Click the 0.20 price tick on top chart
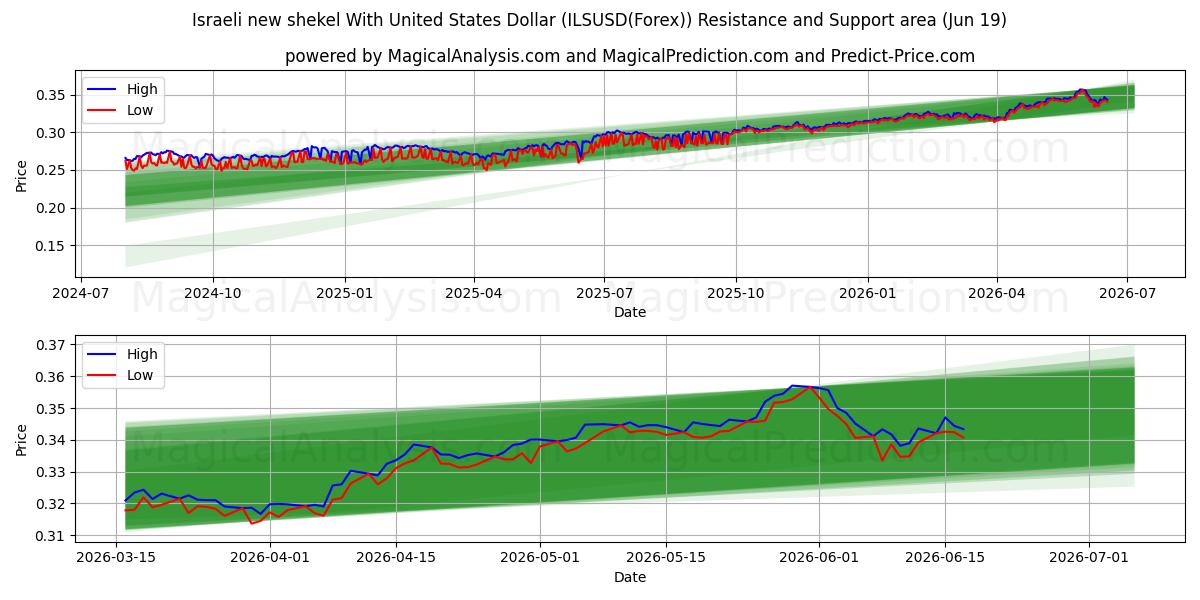This screenshot has width=1200, height=600. [53, 208]
